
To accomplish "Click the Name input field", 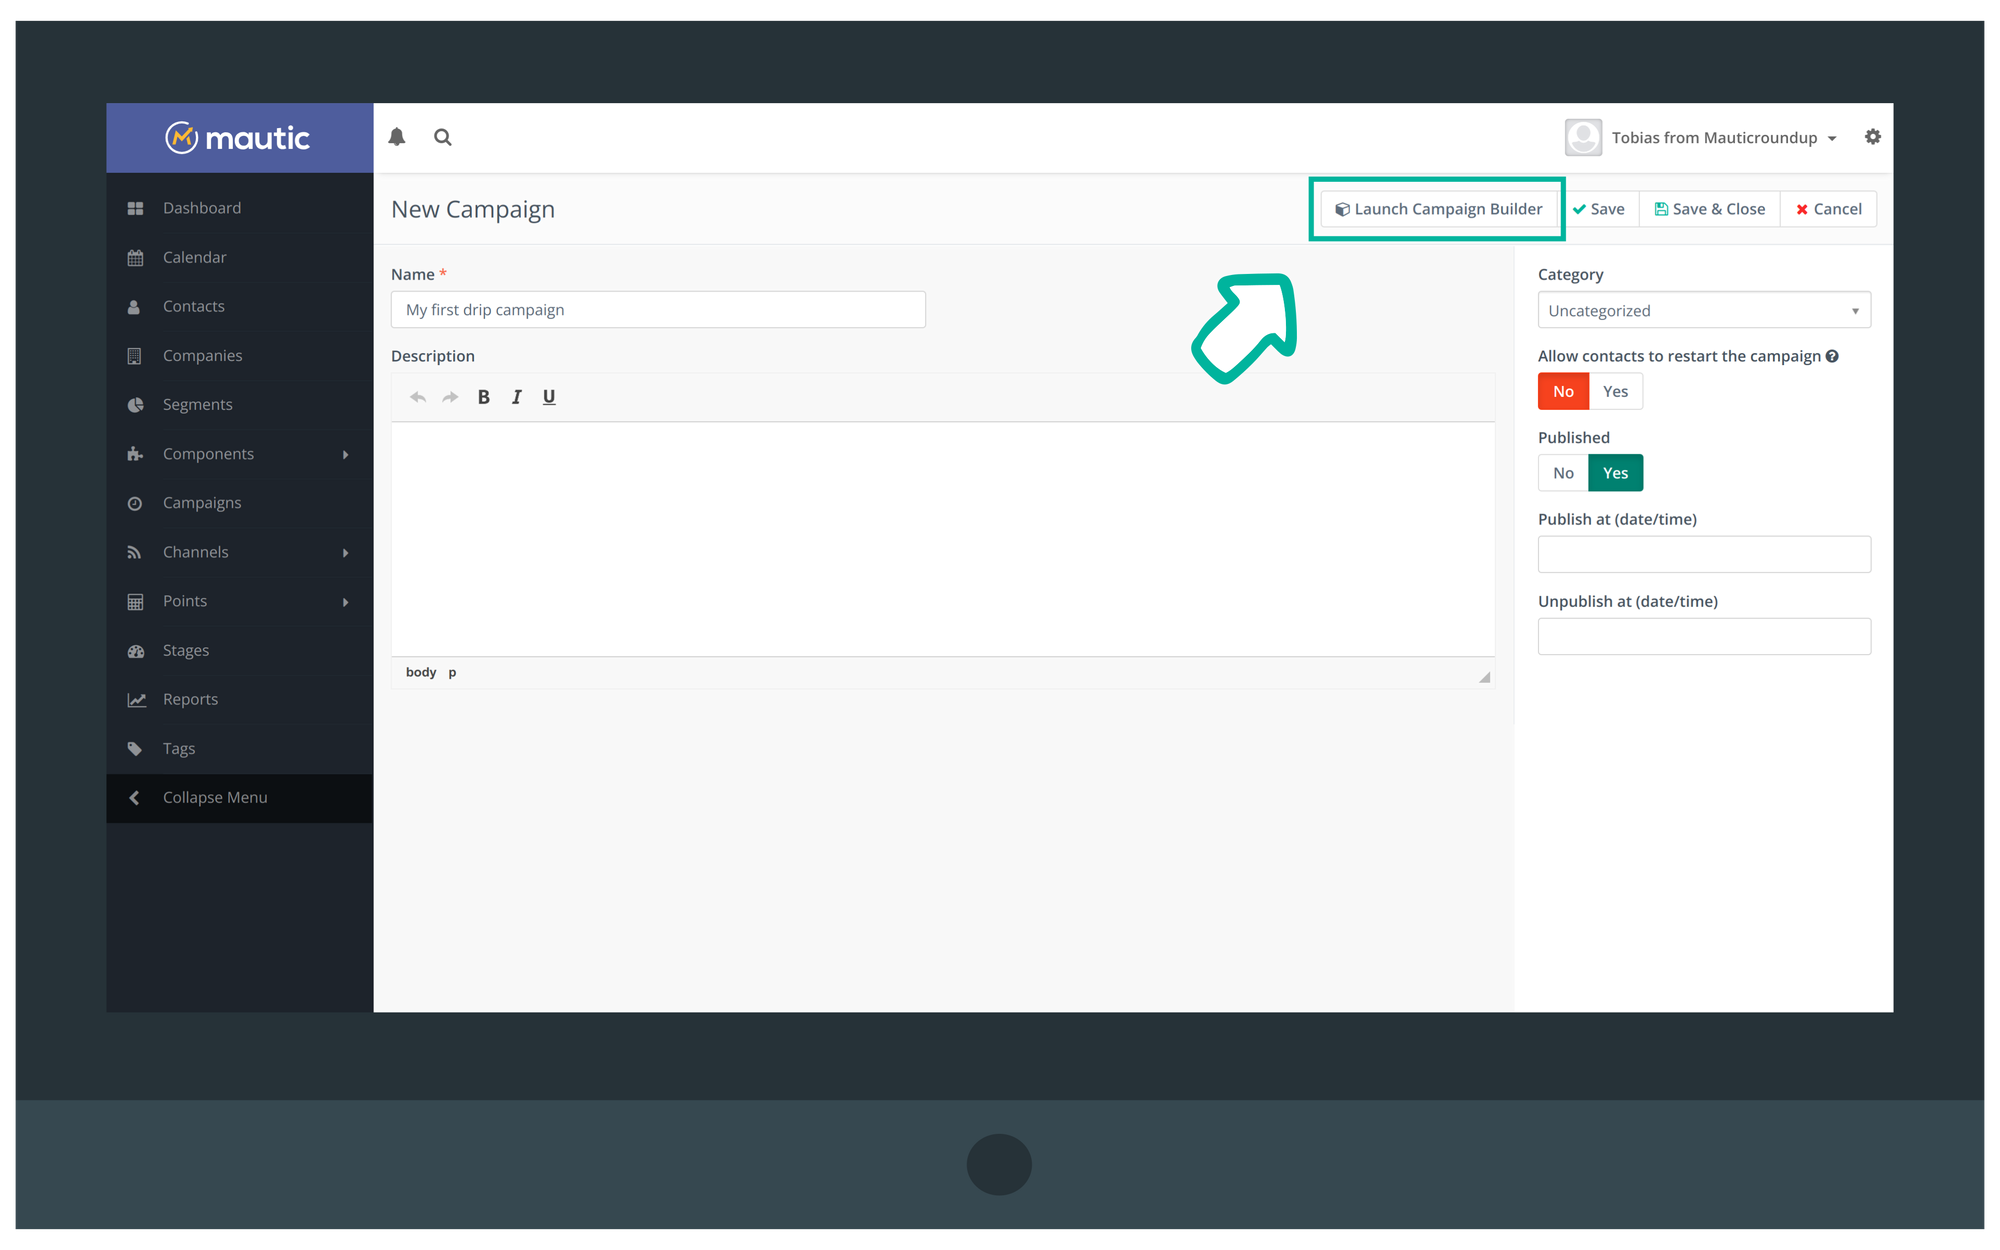I will 658,310.
